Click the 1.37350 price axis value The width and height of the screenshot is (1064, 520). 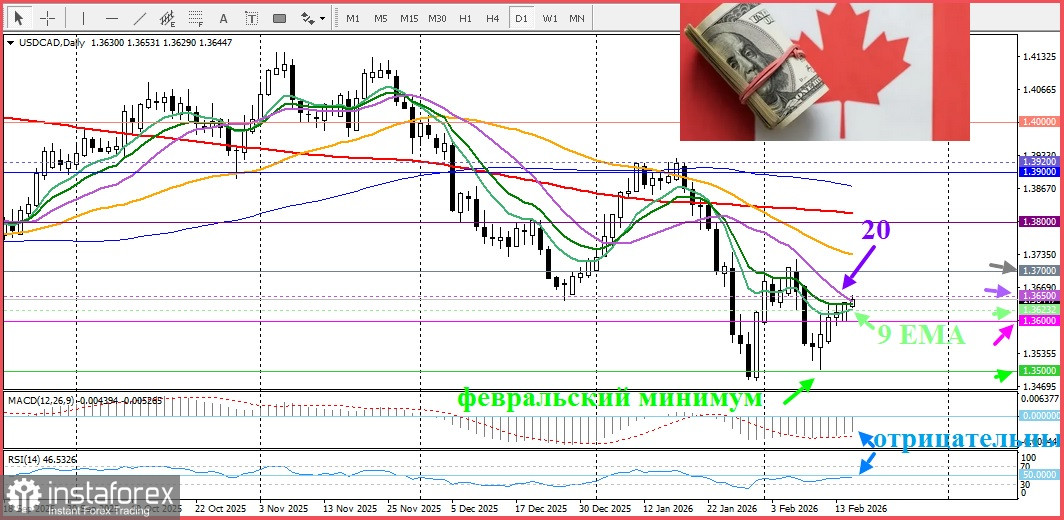click(1038, 255)
